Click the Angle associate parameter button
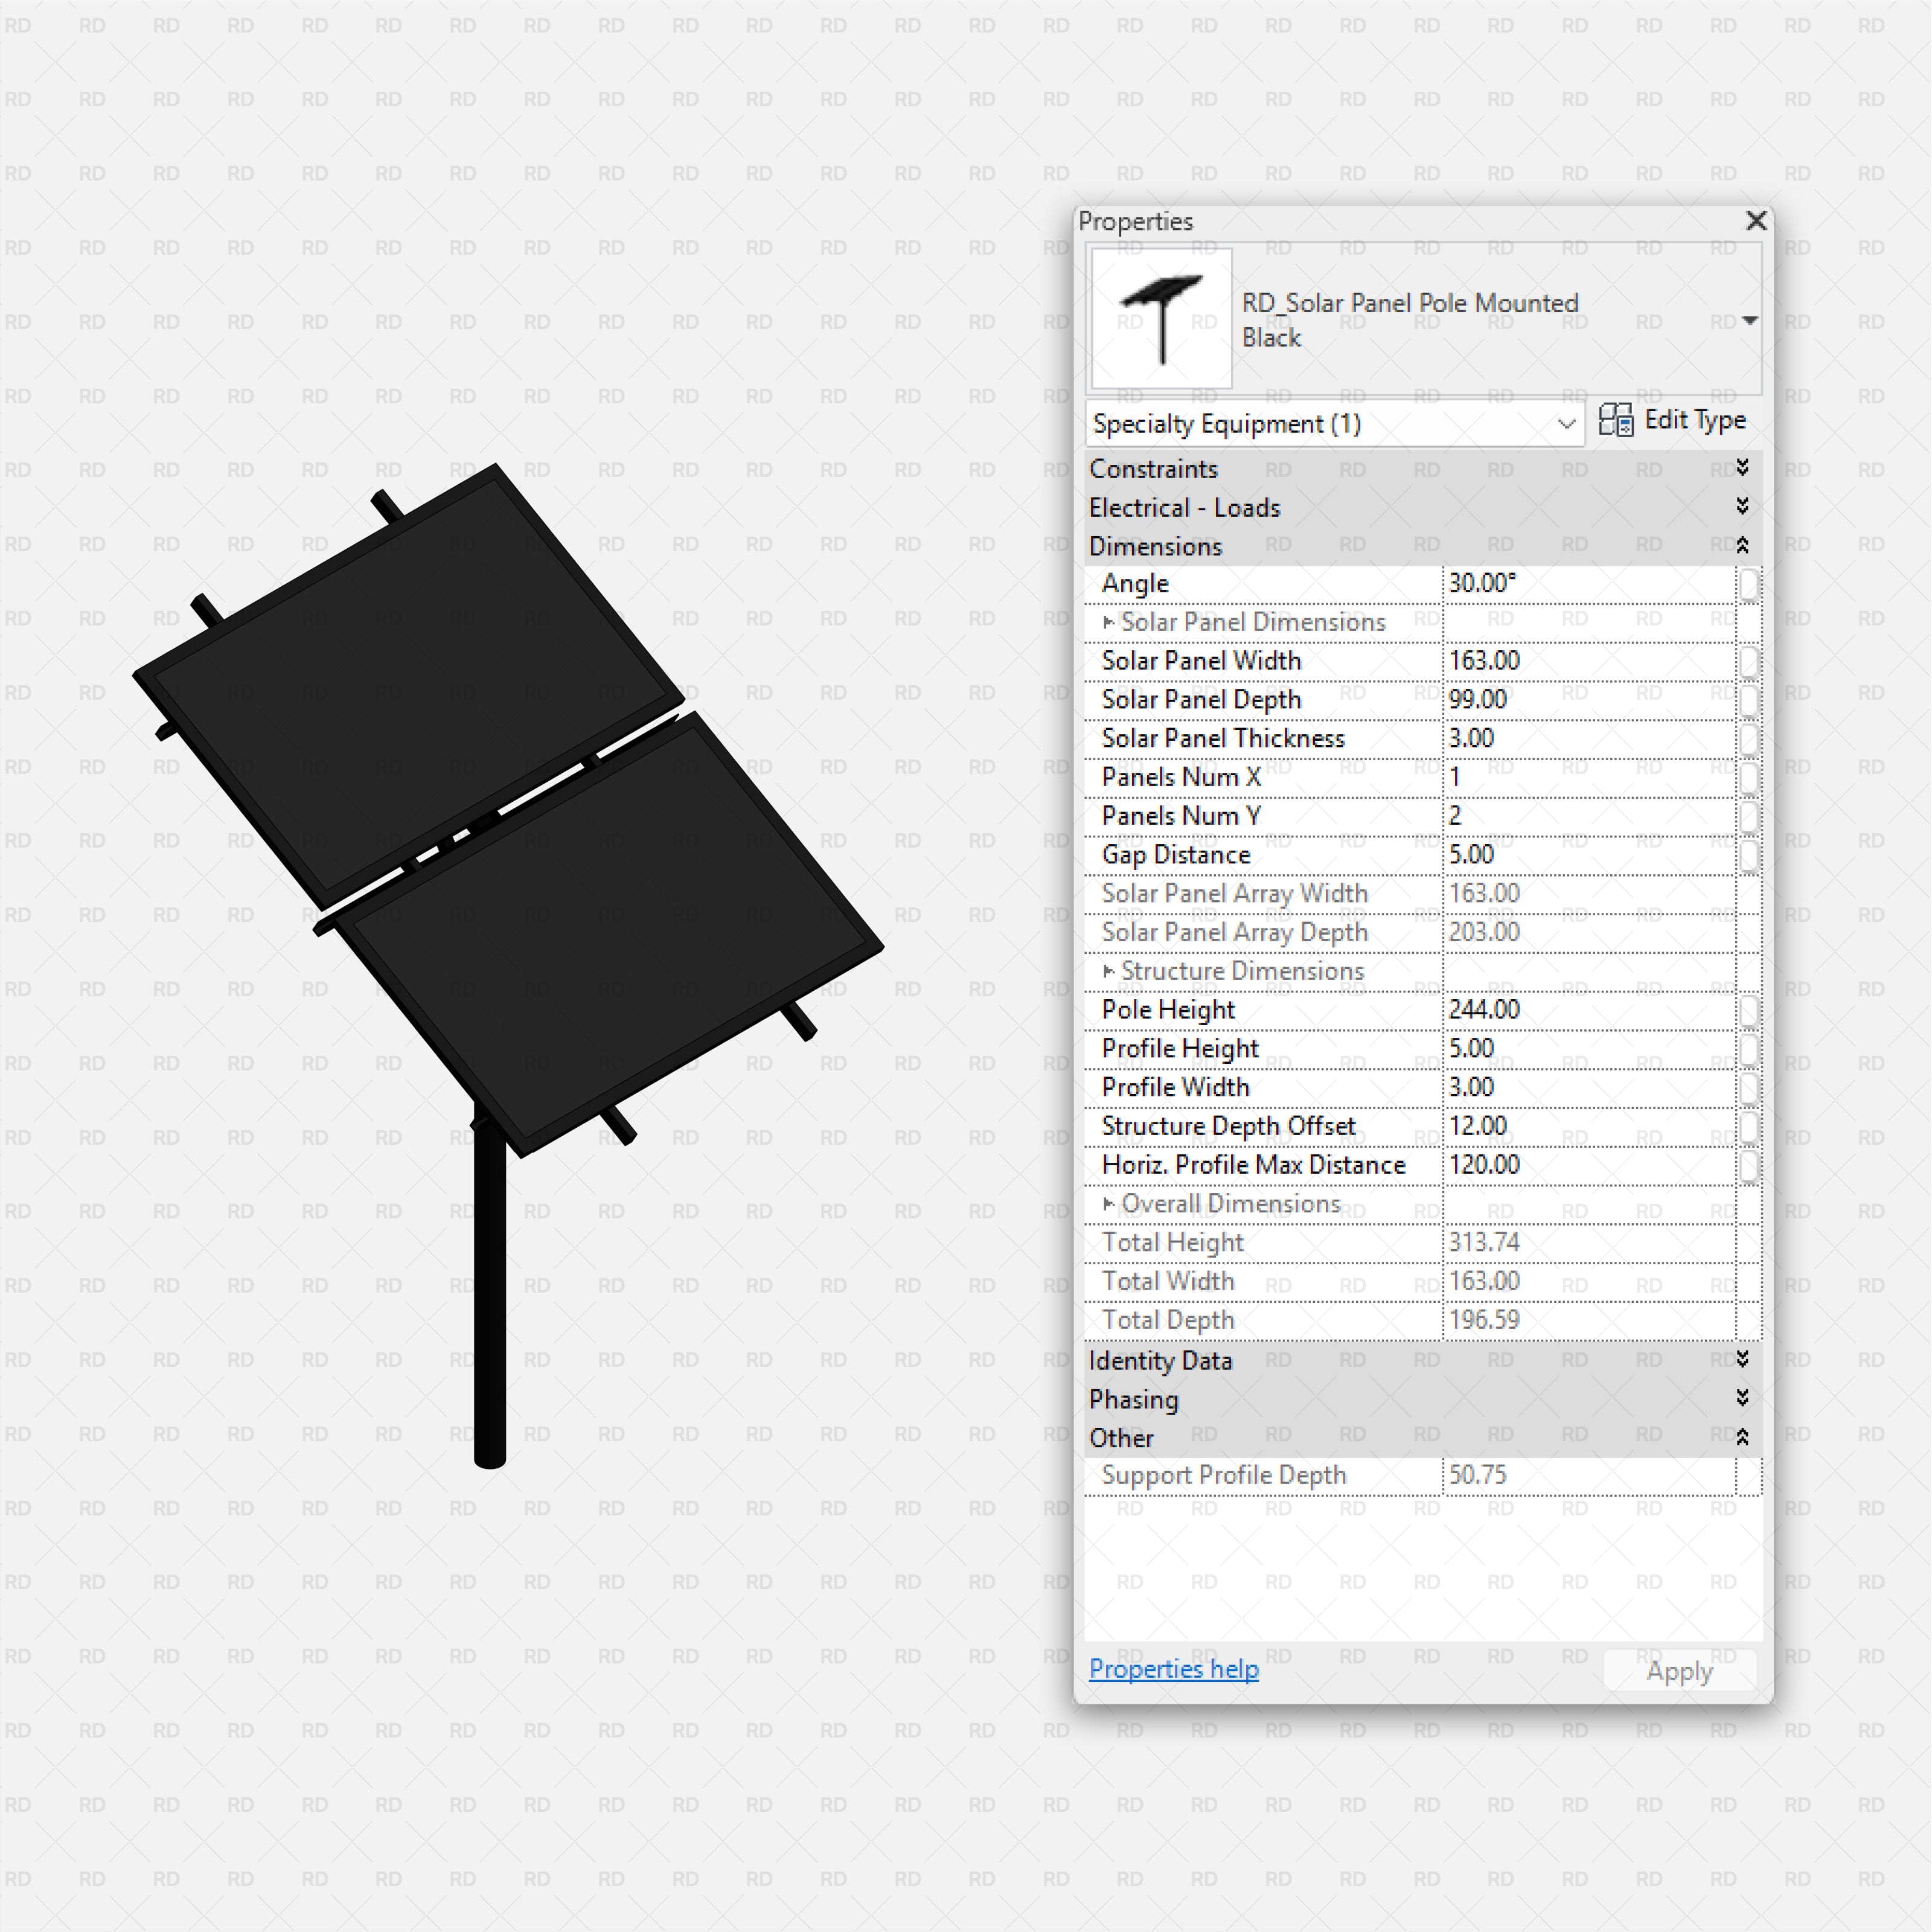This screenshot has height=1932, width=1932. tap(1748, 584)
